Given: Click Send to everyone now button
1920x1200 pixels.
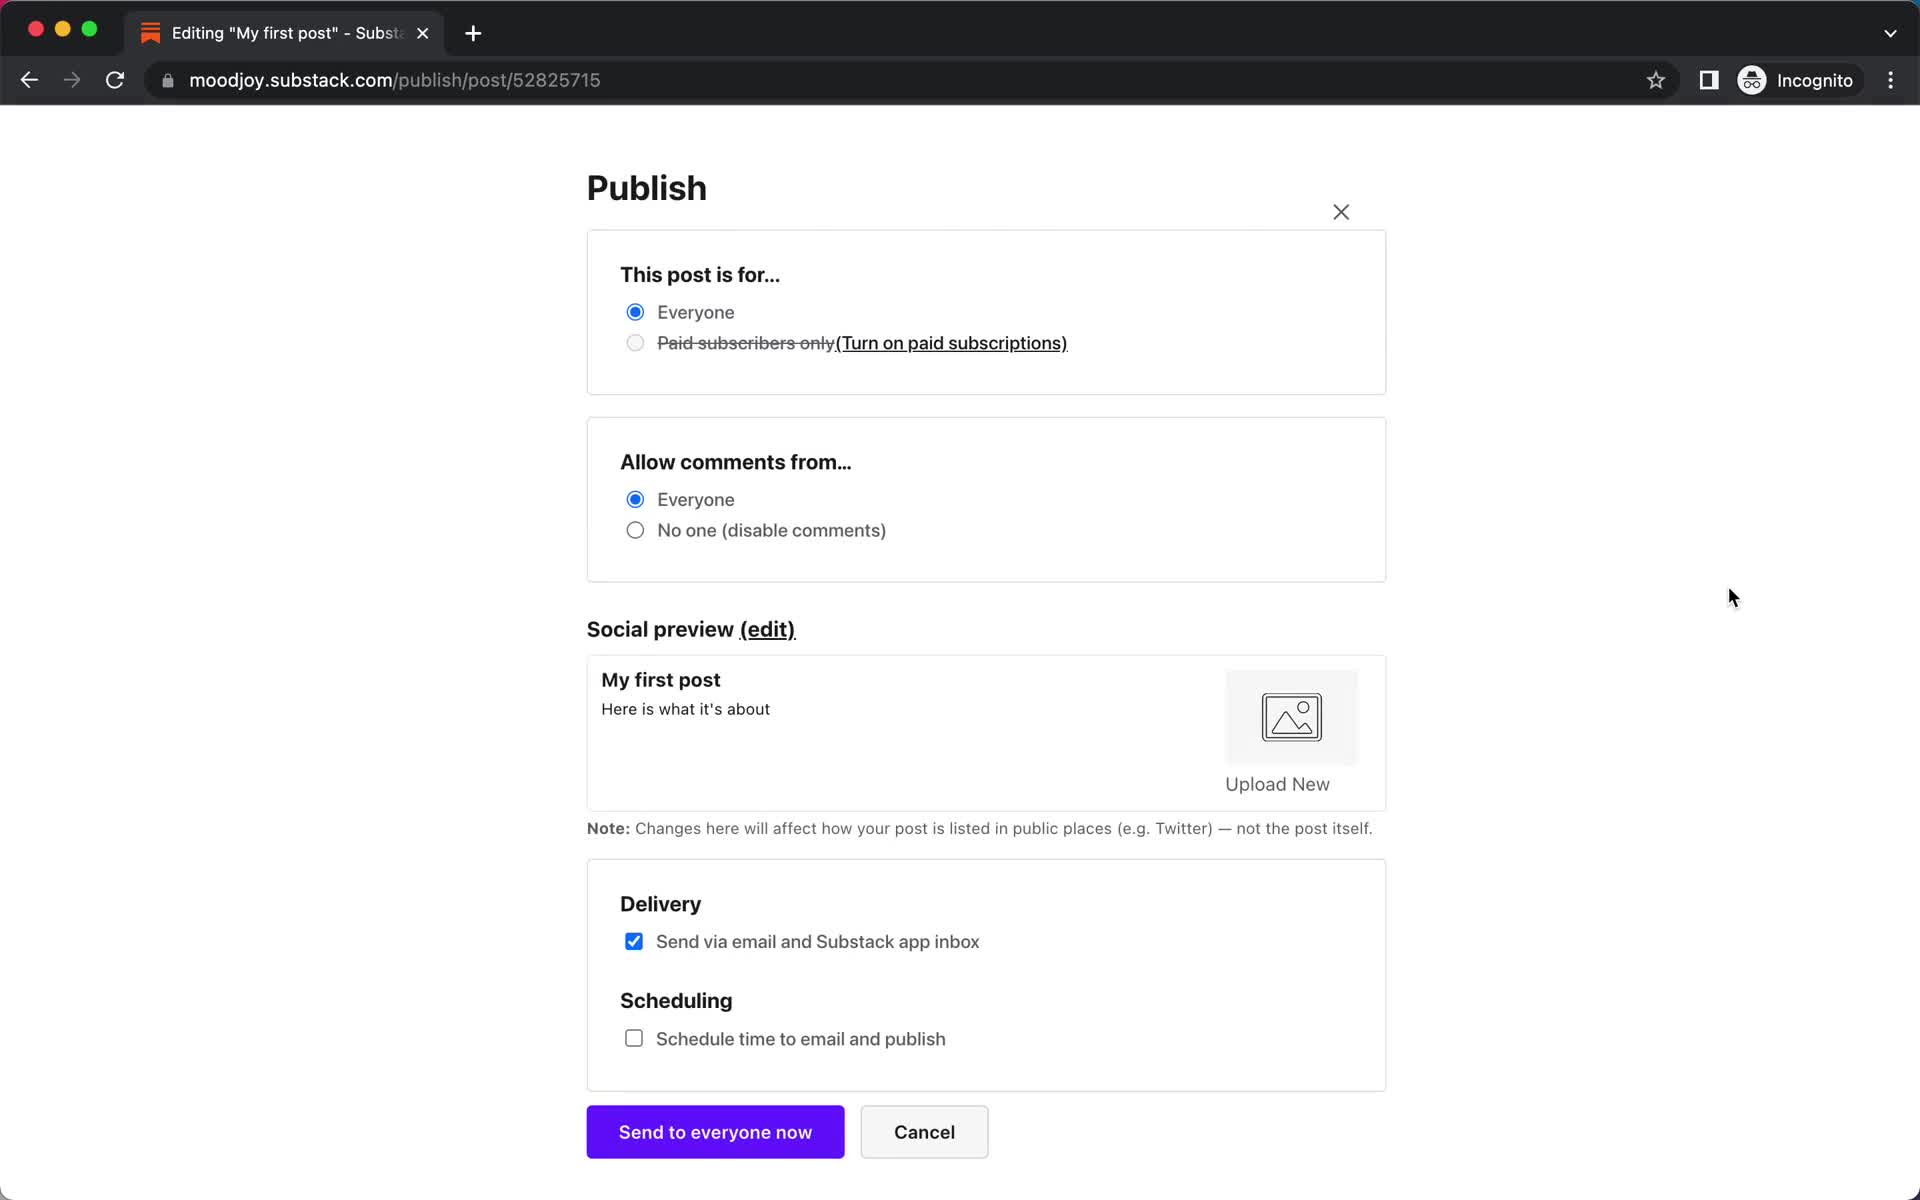Looking at the screenshot, I should point(715,1131).
